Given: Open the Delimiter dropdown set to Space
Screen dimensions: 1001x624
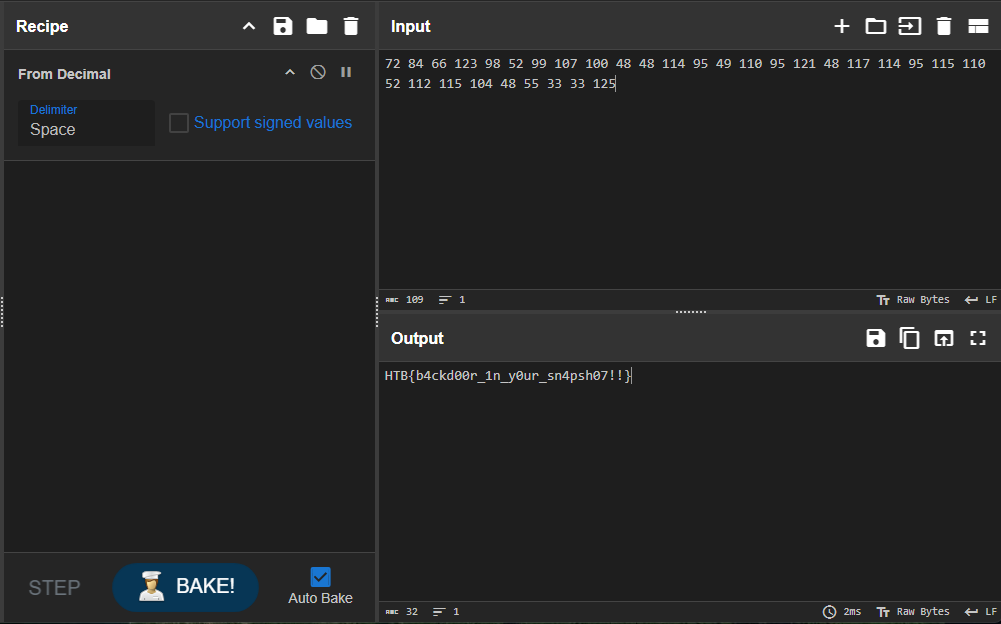Looking at the screenshot, I should pos(87,123).
